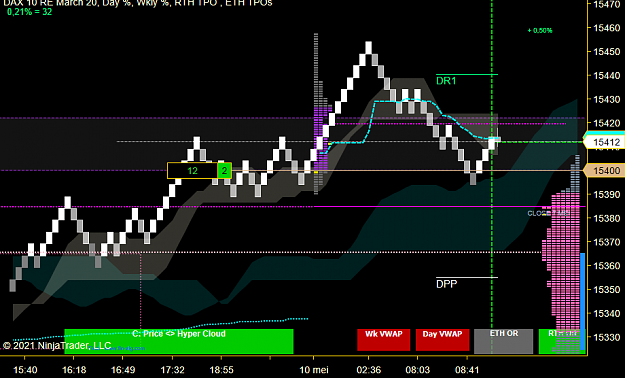Click the 15440 price axis label
This screenshot has height=378, width=625.
tap(607, 75)
